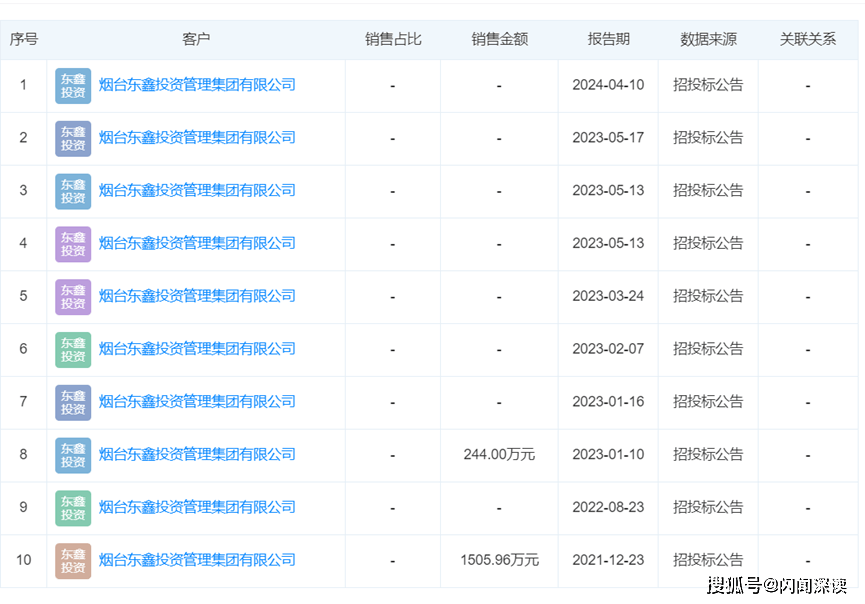Click the 244.00万元 sales amount cell
Image resolution: width=865 pixels, height=604 pixels.
[499, 454]
